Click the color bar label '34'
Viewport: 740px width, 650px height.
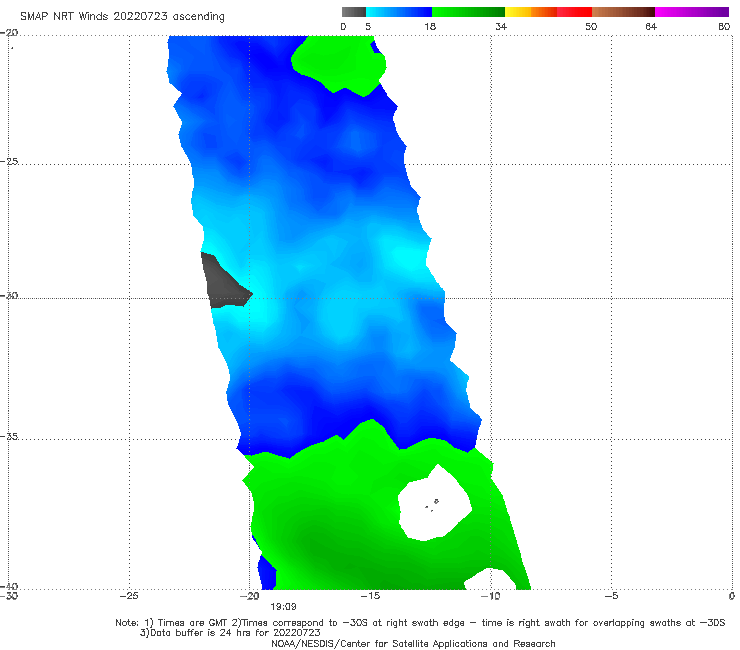(x=501, y=26)
